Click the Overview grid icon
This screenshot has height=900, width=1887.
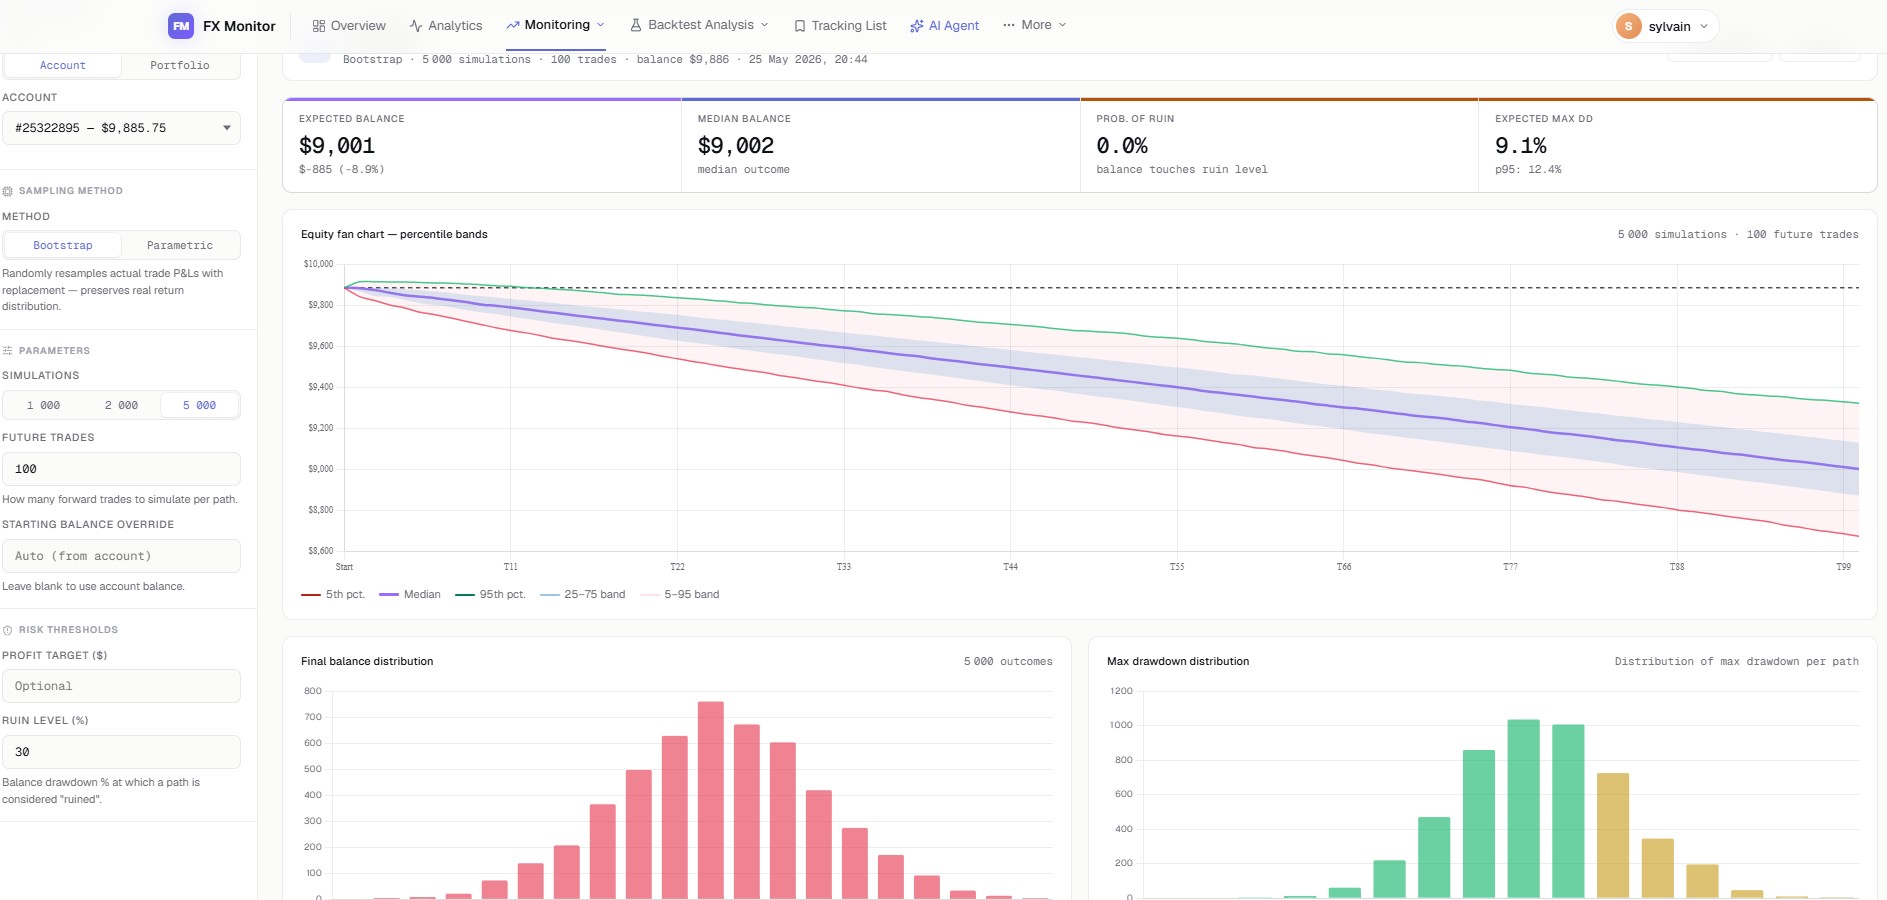click(319, 26)
